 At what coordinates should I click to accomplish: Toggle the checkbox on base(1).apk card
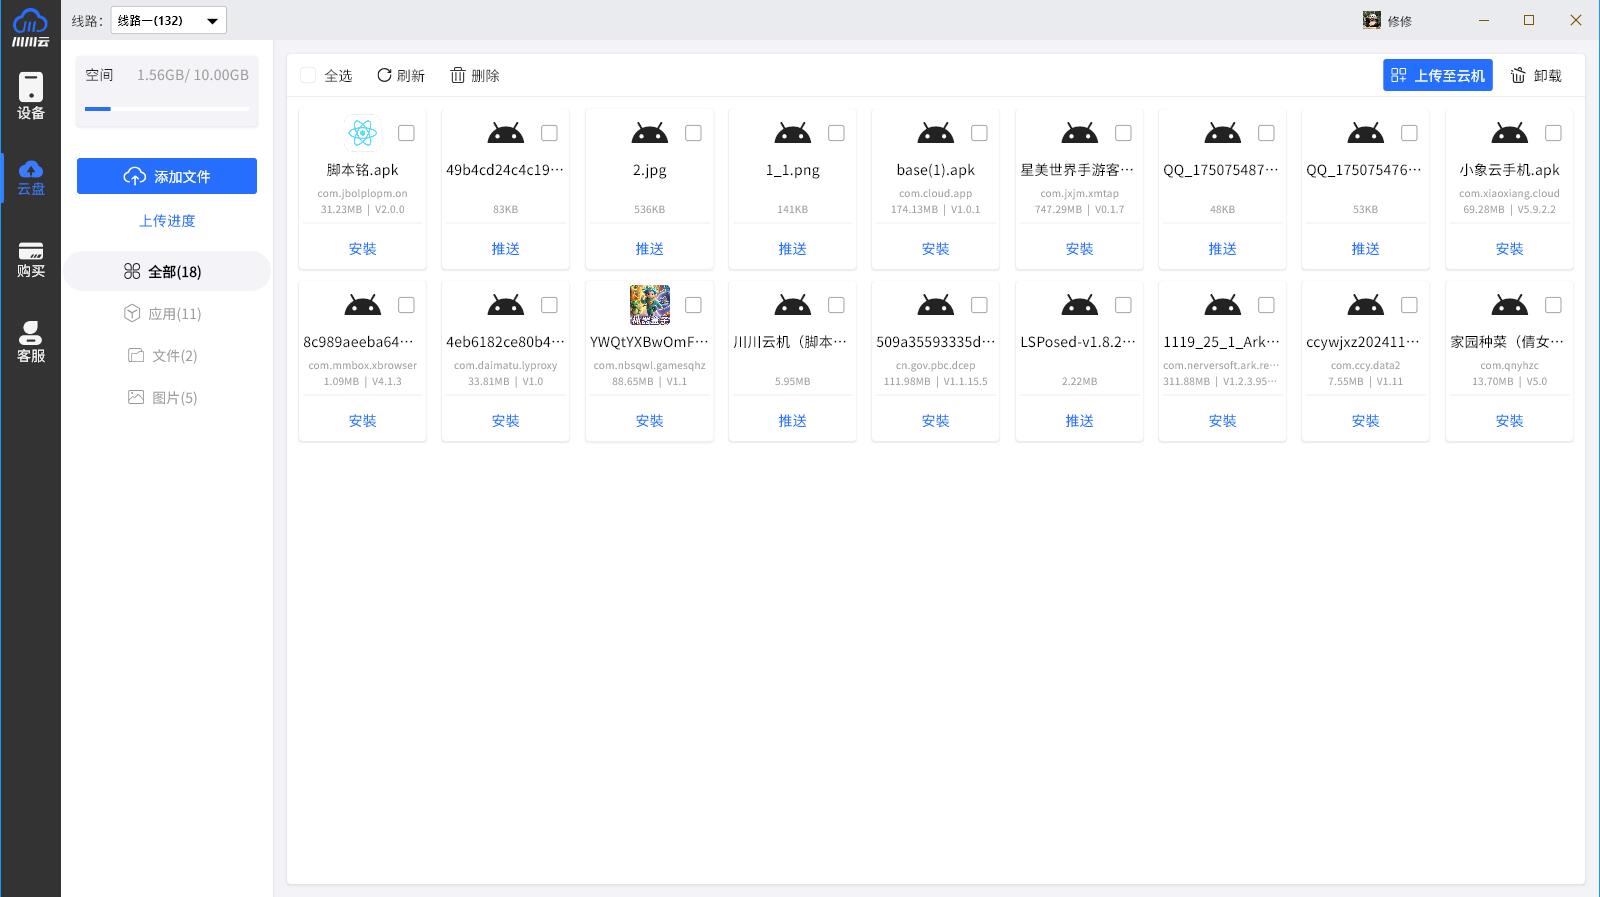click(979, 133)
